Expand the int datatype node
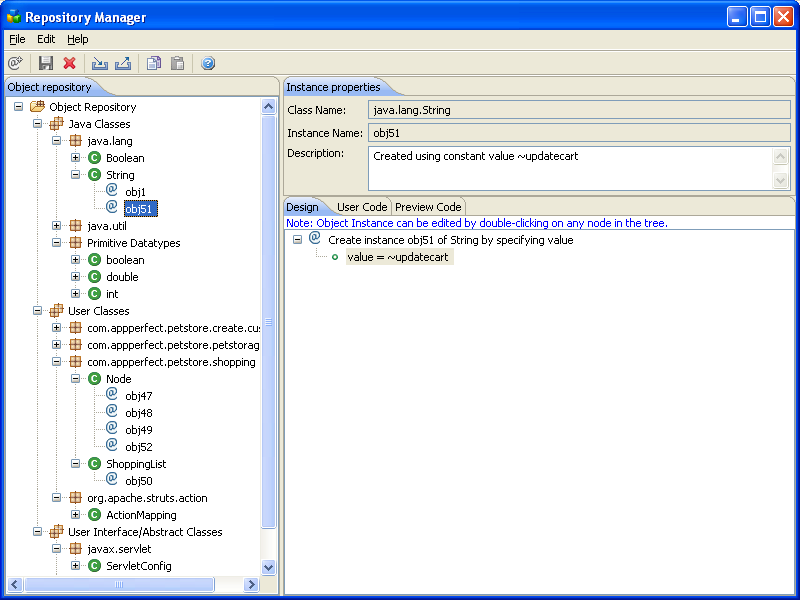Screen dimensions: 800x600 [x=76, y=294]
